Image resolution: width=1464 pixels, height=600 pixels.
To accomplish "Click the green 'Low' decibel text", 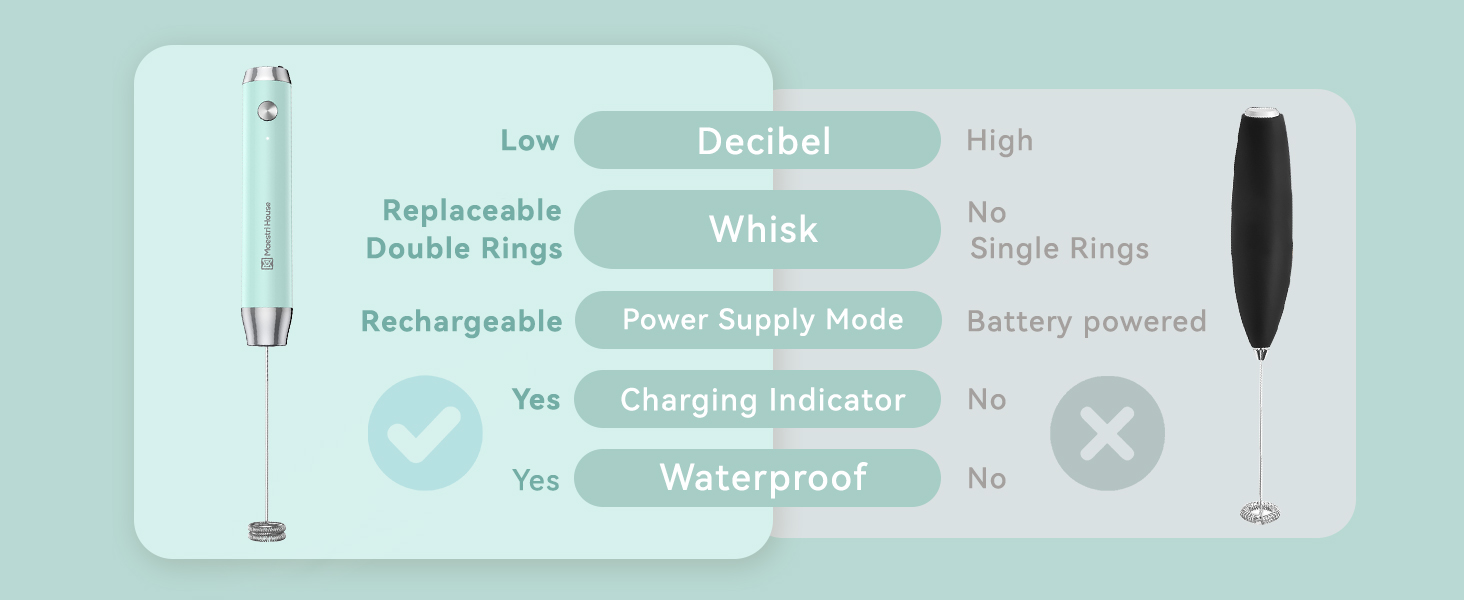I will tap(529, 141).
